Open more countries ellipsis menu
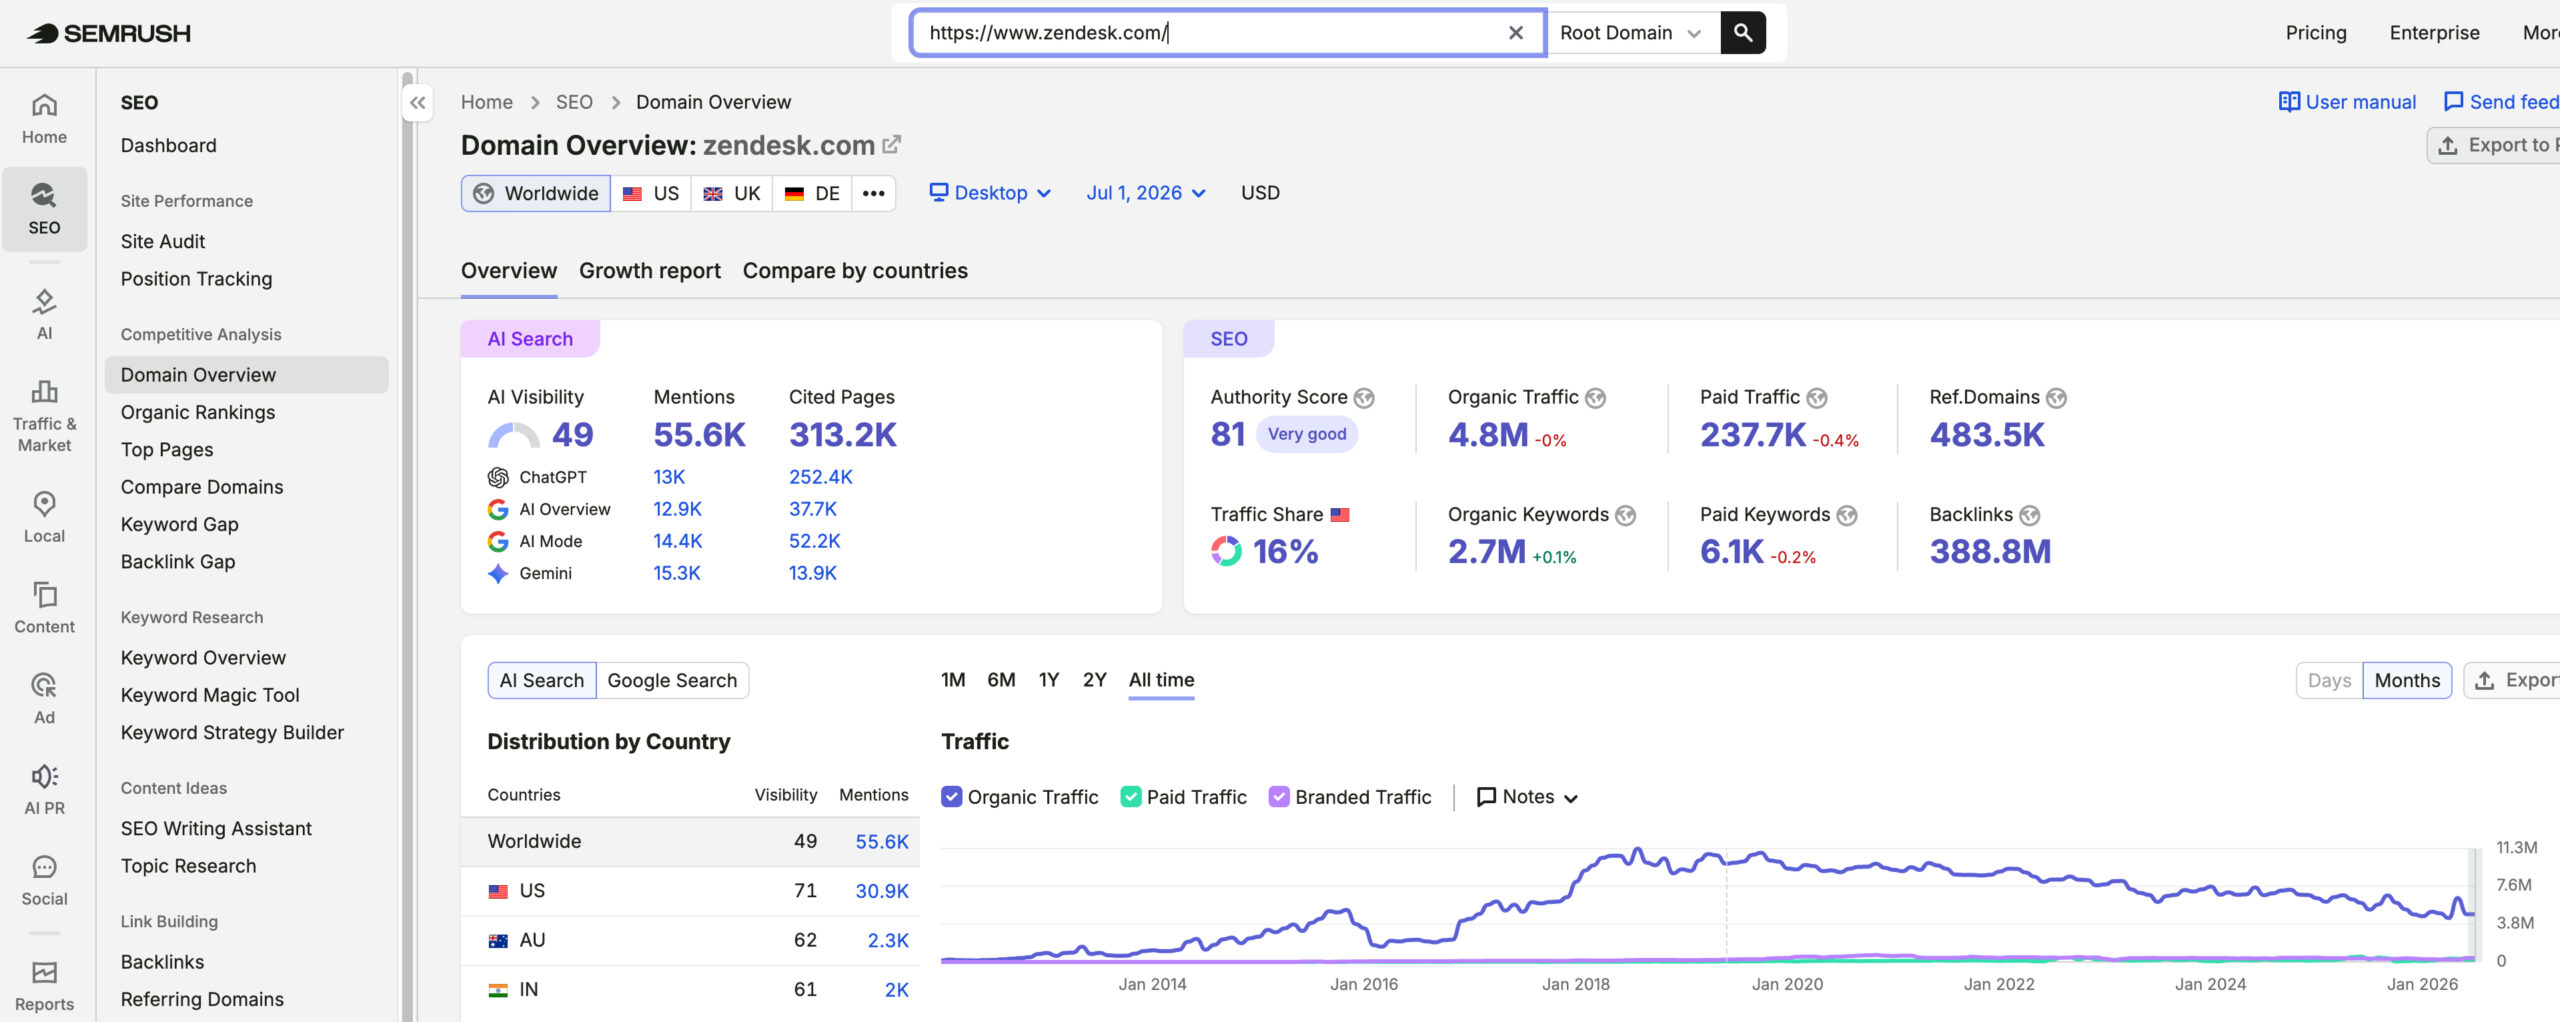Viewport: 2560px width, 1022px height. pyautogui.click(x=873, y=193)
